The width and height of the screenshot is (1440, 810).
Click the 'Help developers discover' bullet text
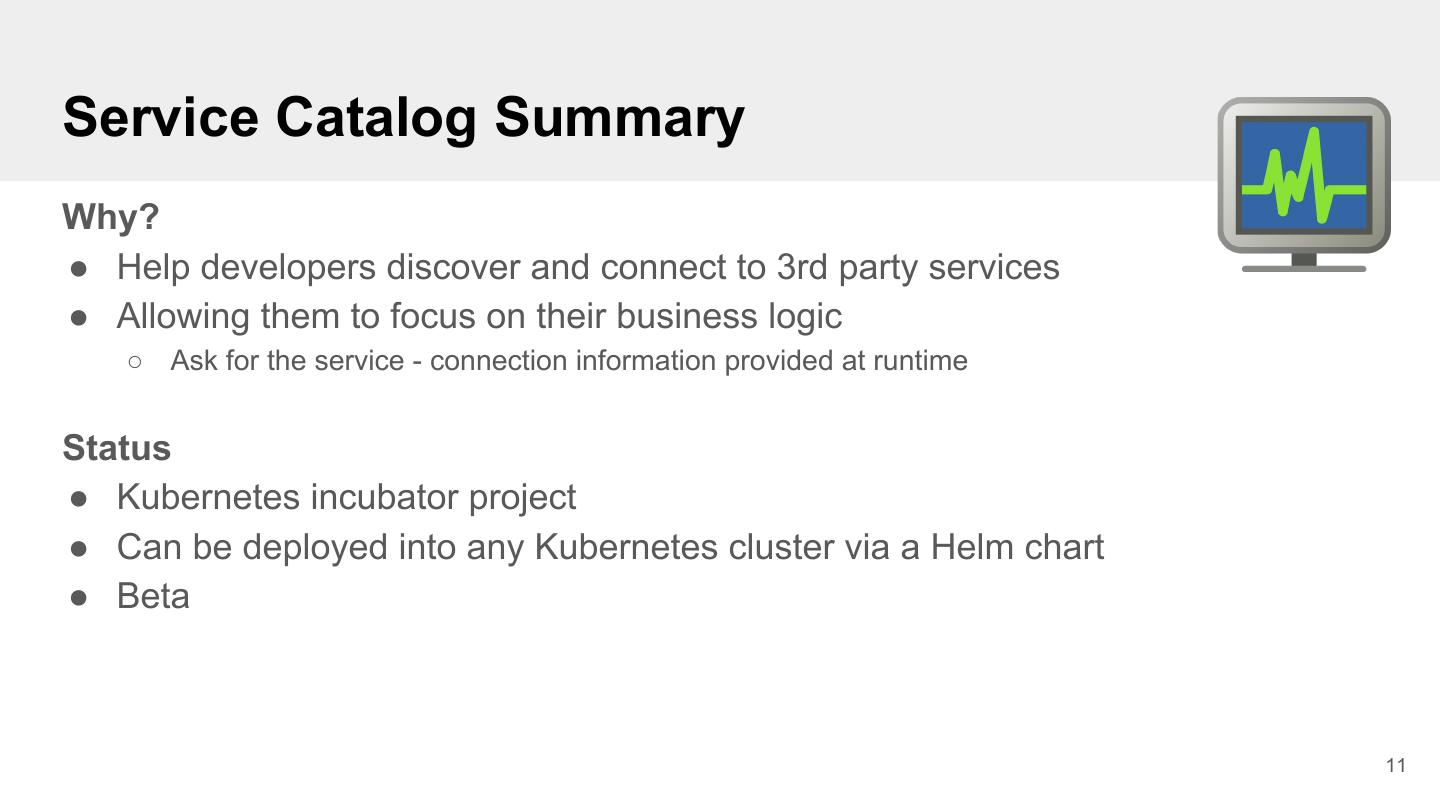click(x=587, y=267)
